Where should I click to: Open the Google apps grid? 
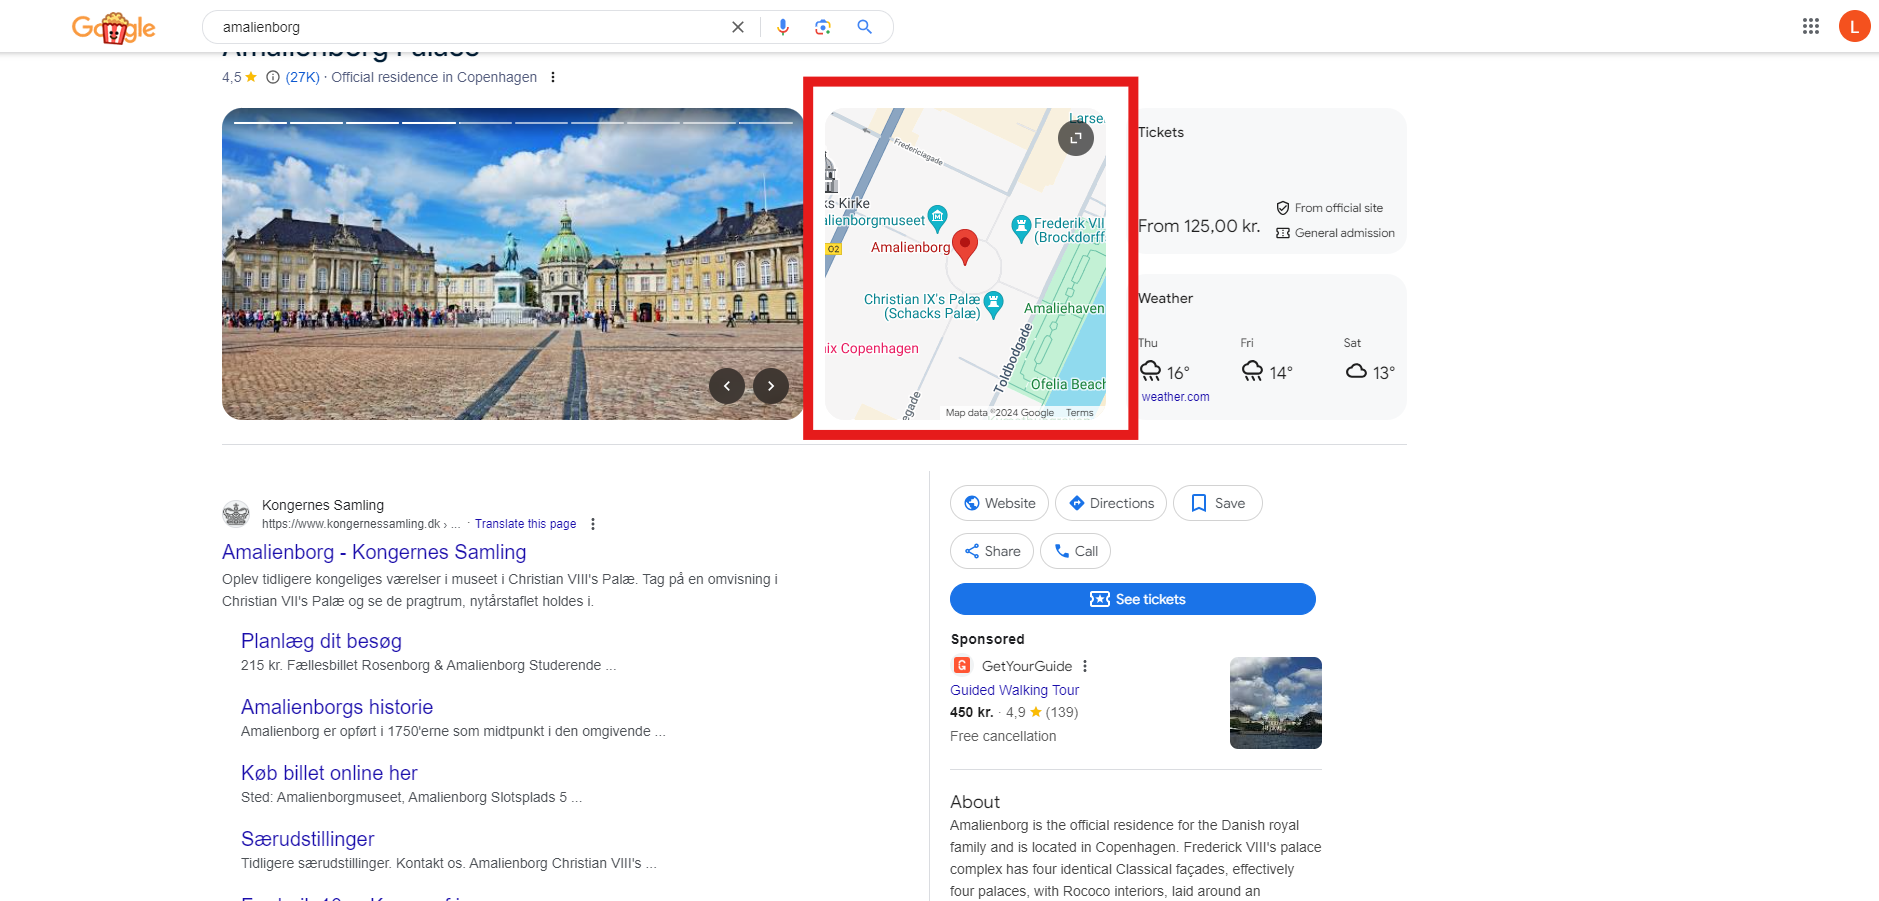tap(1810, 26)
